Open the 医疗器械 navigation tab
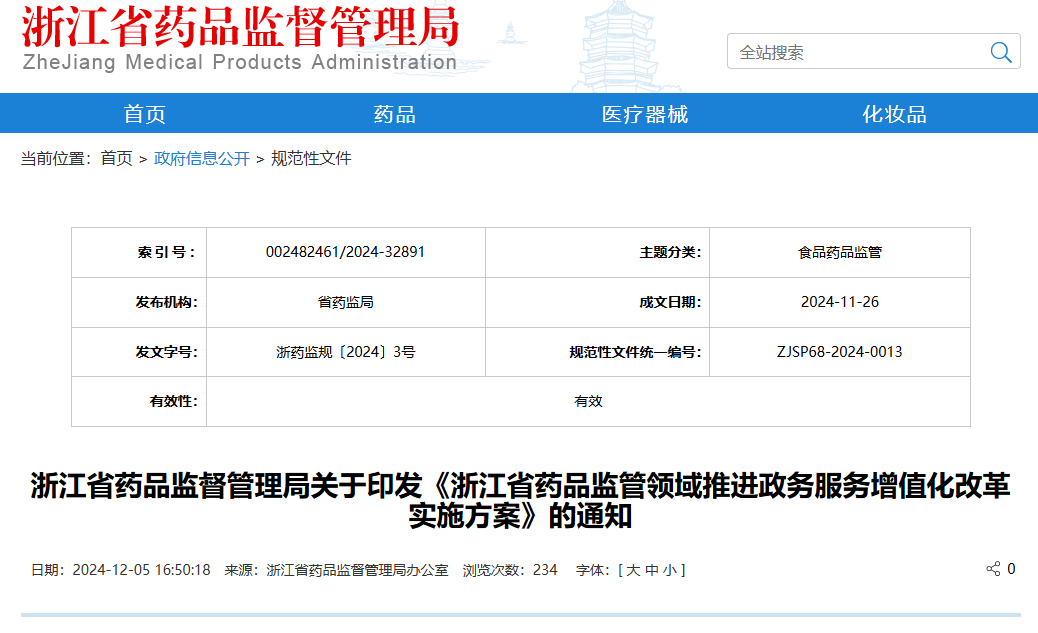 point(644,114)
